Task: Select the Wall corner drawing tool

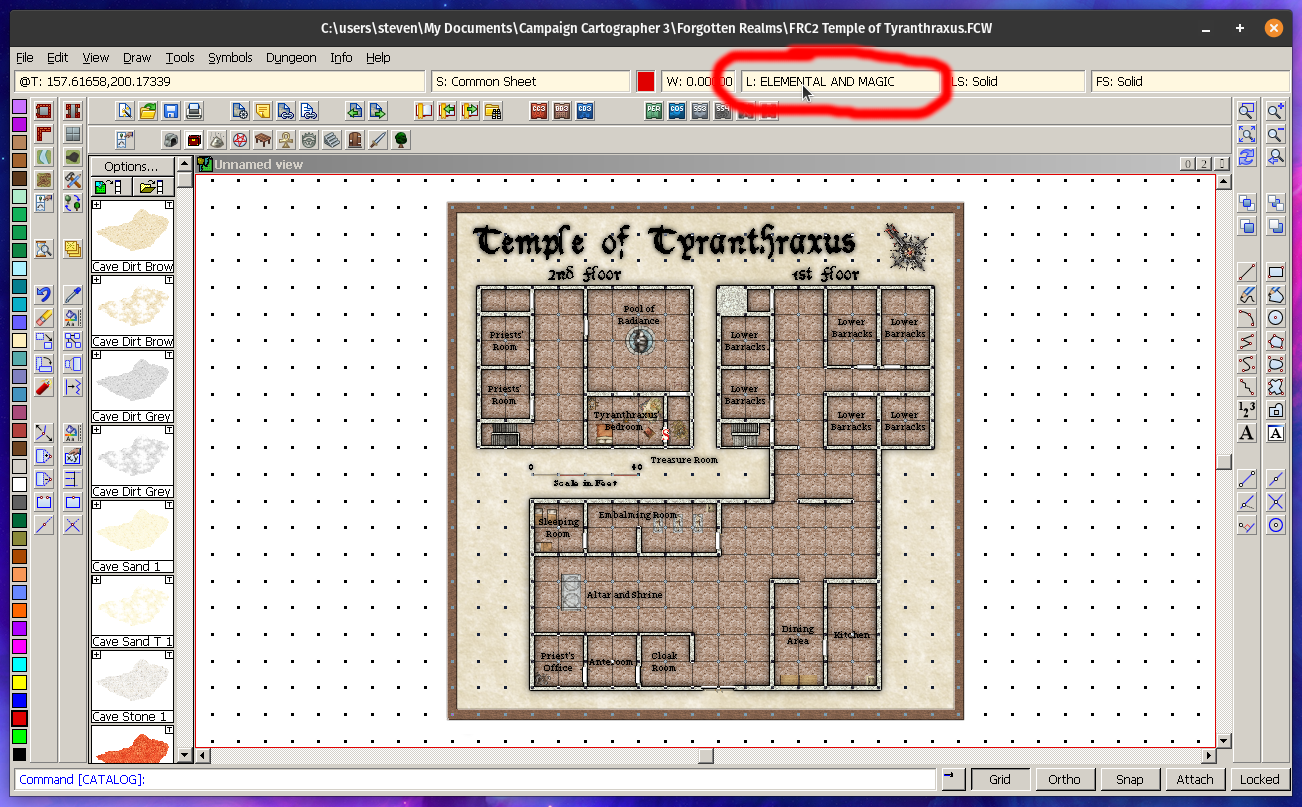Action: pos(44,134)
